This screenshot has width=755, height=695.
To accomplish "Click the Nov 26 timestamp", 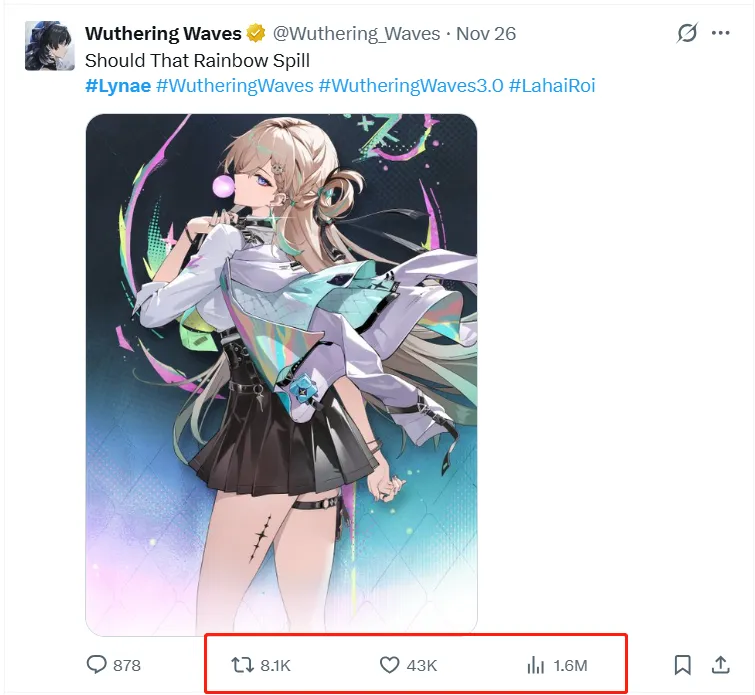I will pyautogui.click(x=486, y=34).
